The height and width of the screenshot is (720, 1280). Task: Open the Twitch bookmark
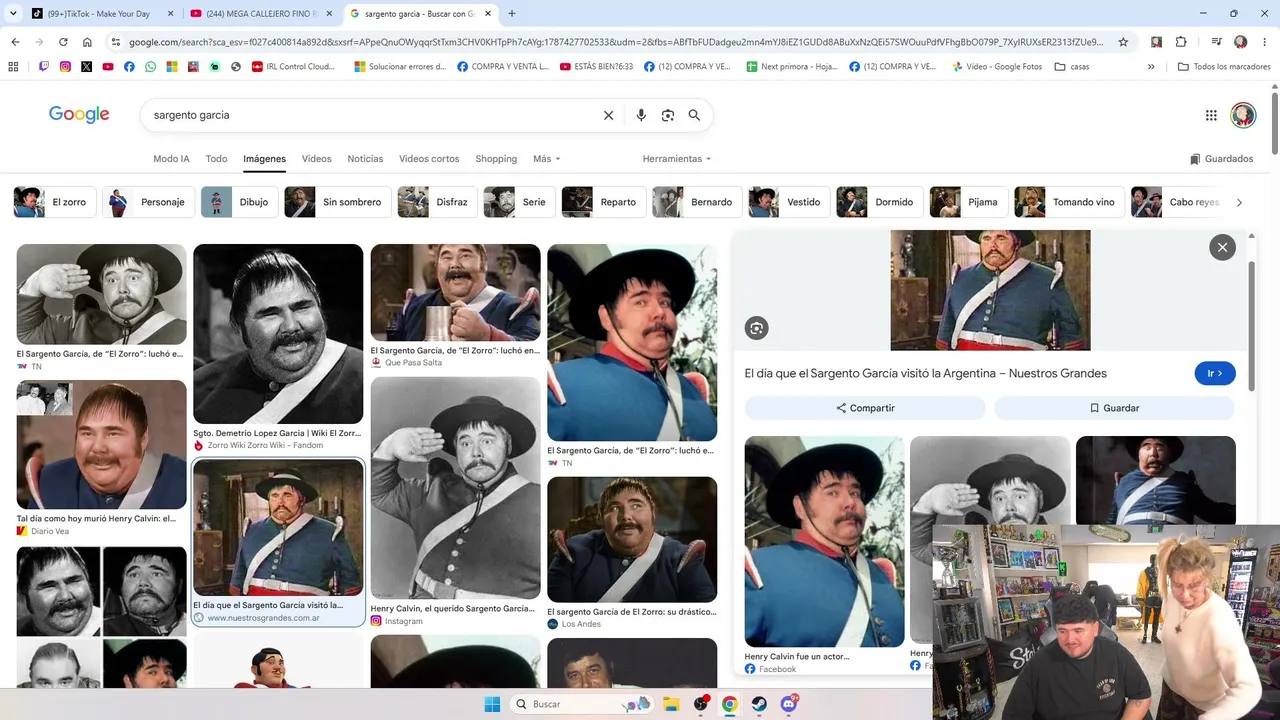tap(43, 67)
